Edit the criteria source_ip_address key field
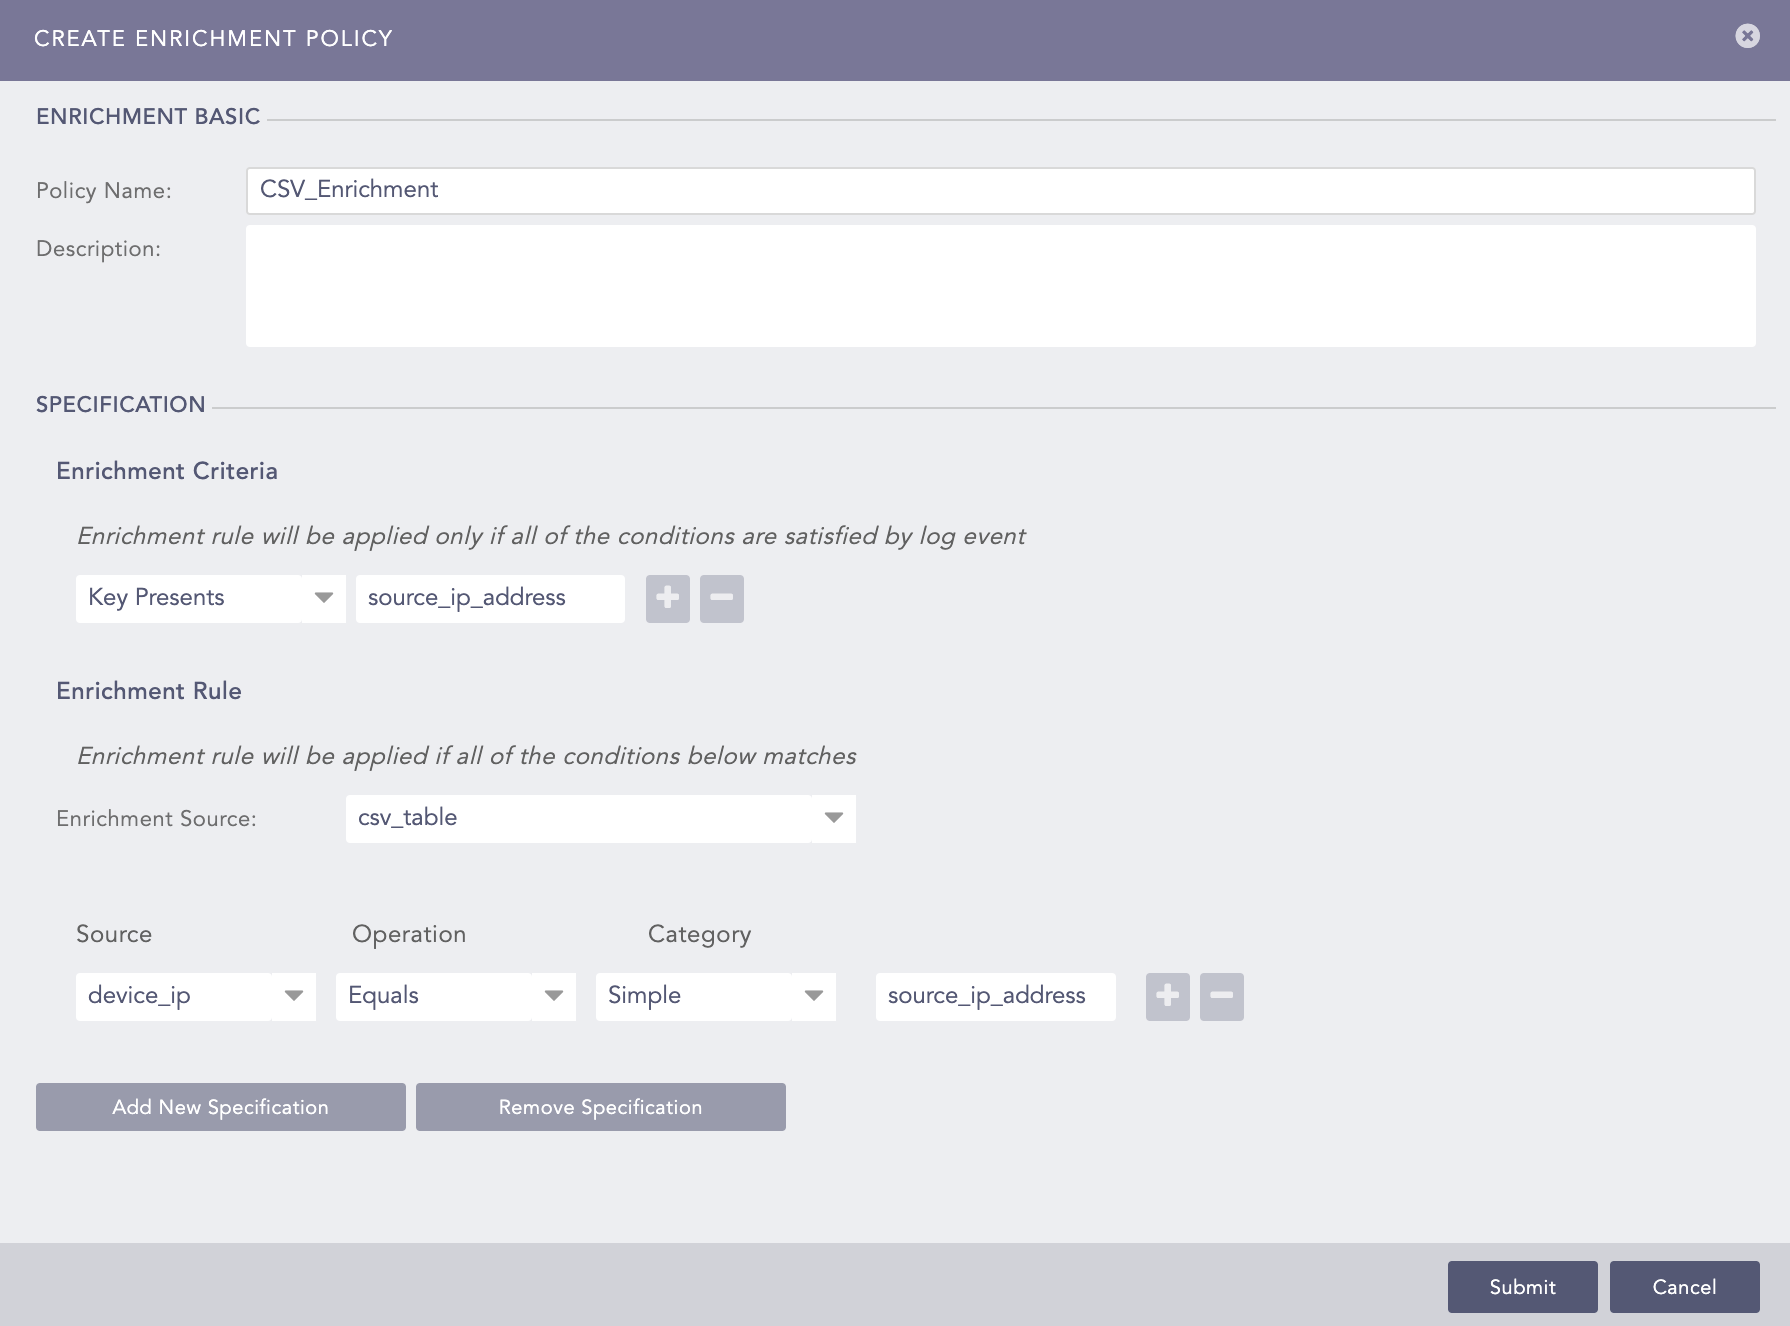1790x1326 pixels. 490,598
